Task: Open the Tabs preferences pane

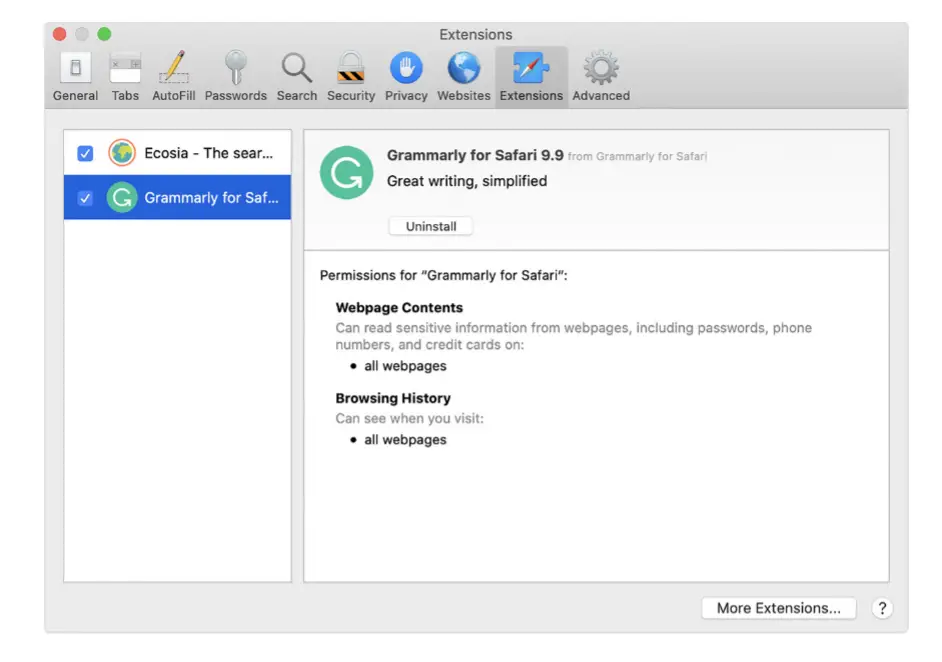Action: (x=125, y=77)
